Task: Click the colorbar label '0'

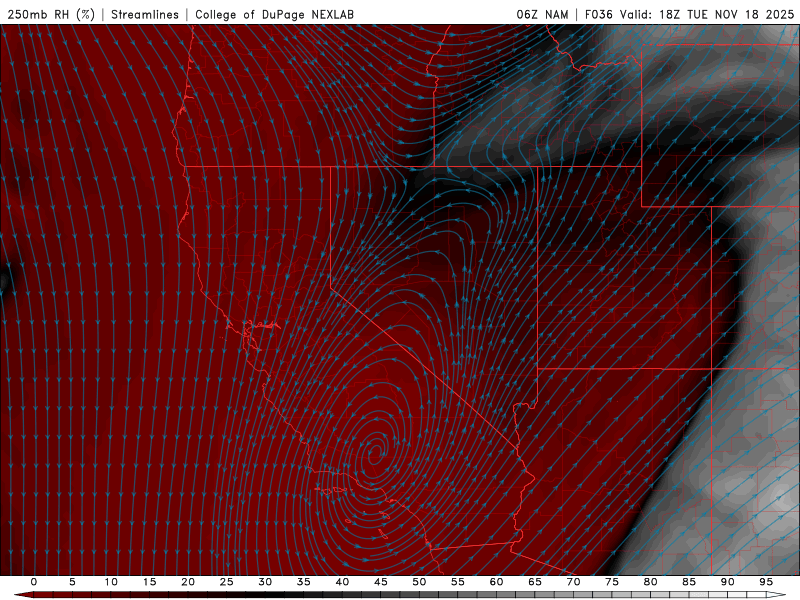Action: pyautogui.click(x=34, y=582)
